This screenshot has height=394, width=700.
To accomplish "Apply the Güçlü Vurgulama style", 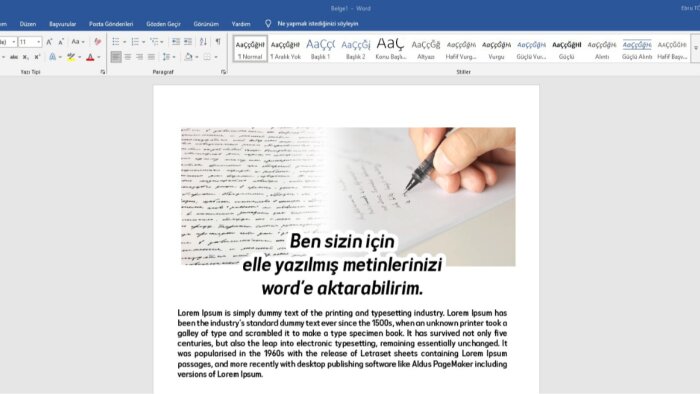I will pos(531,49).
